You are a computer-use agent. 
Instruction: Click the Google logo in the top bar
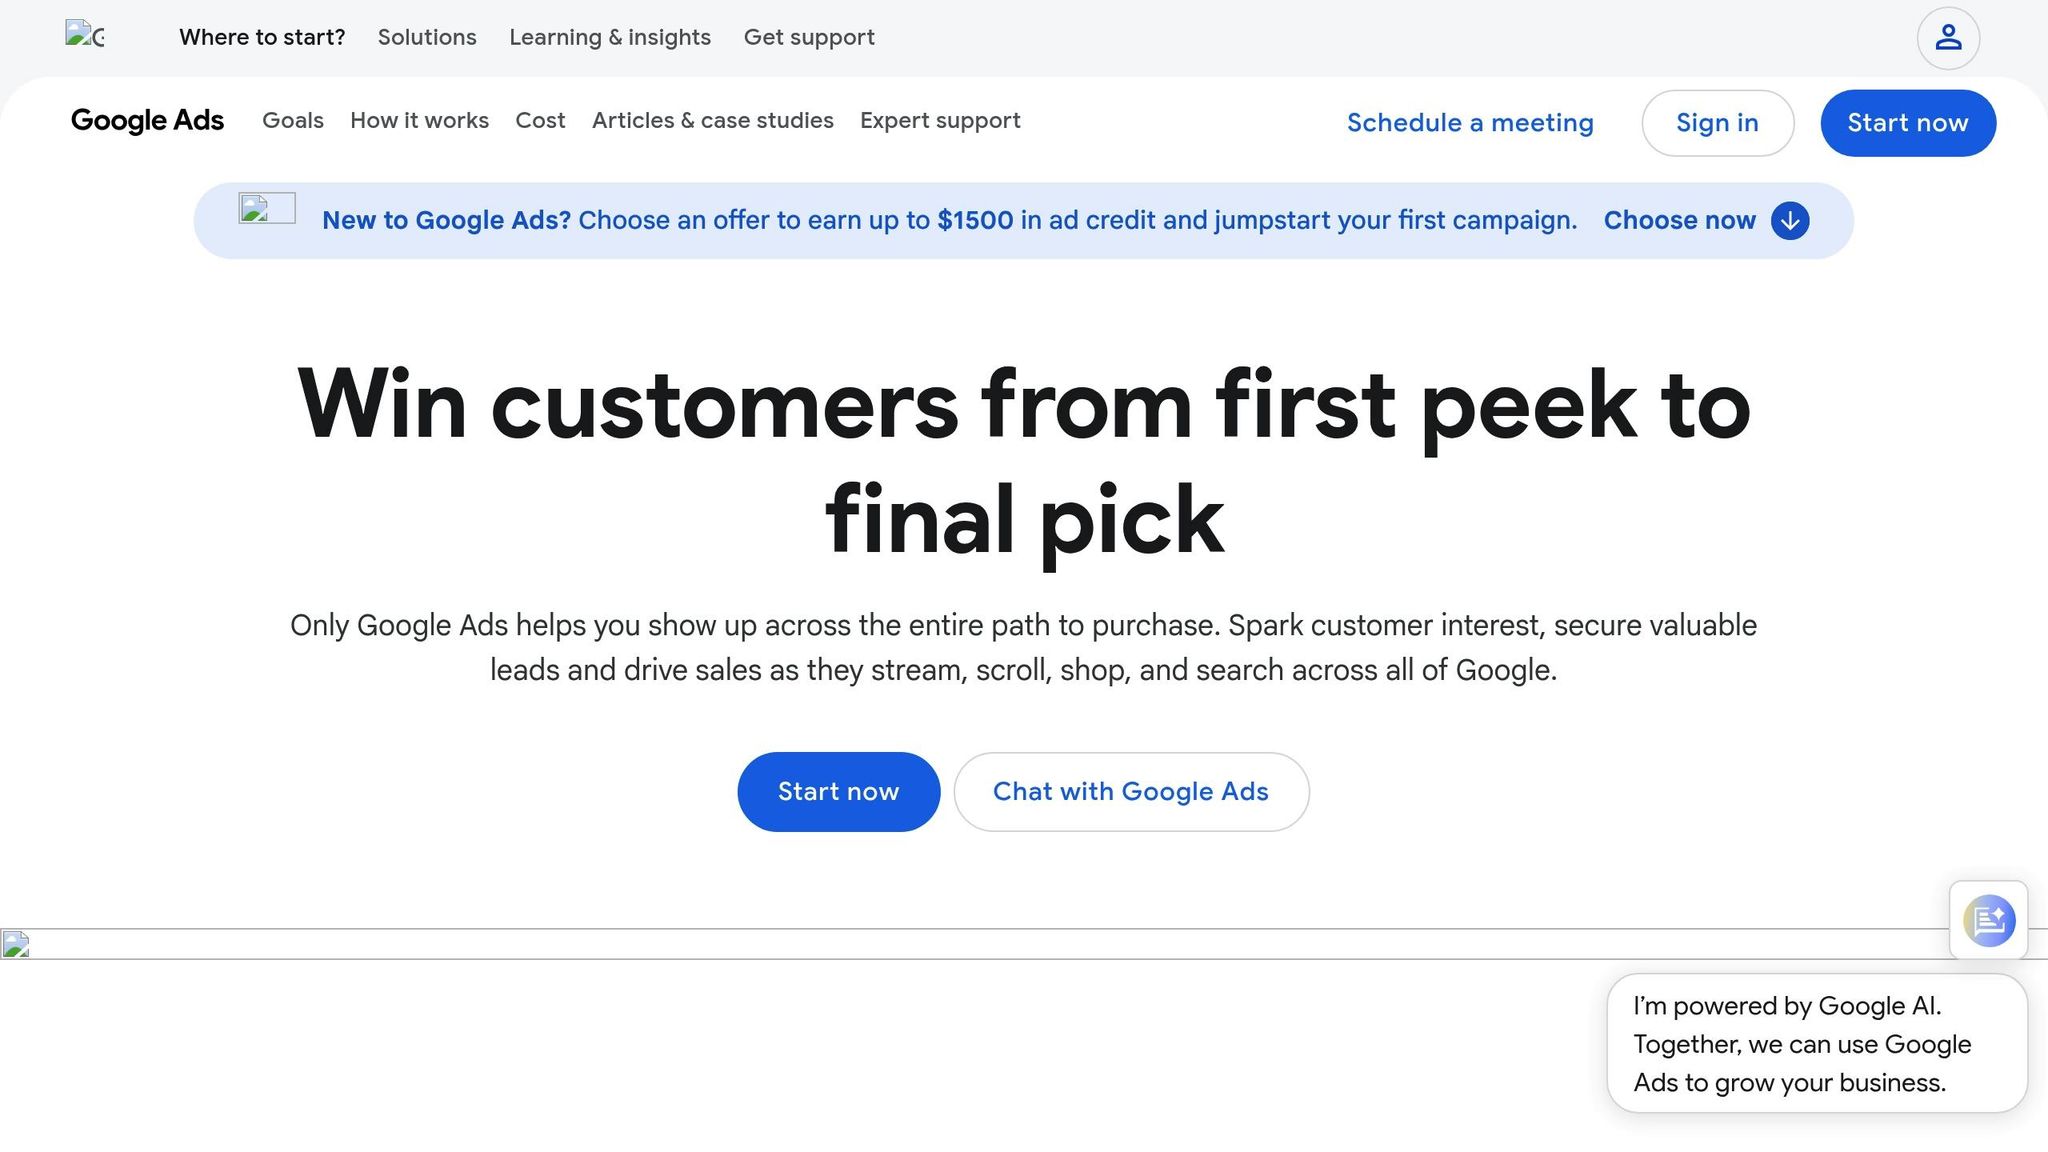pyautogui.click(x=88, y=37)
